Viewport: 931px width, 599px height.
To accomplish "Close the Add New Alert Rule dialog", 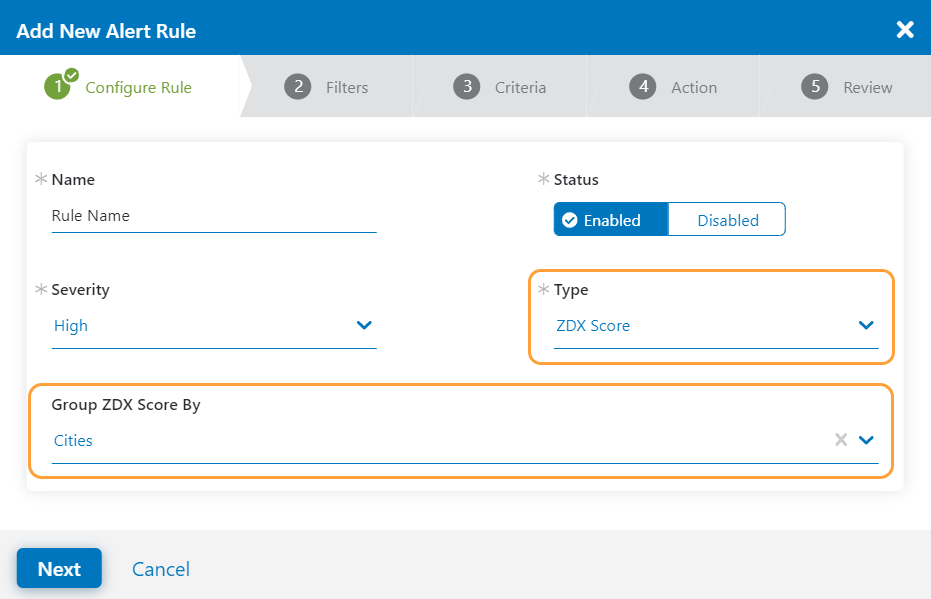I will (905, 29).
